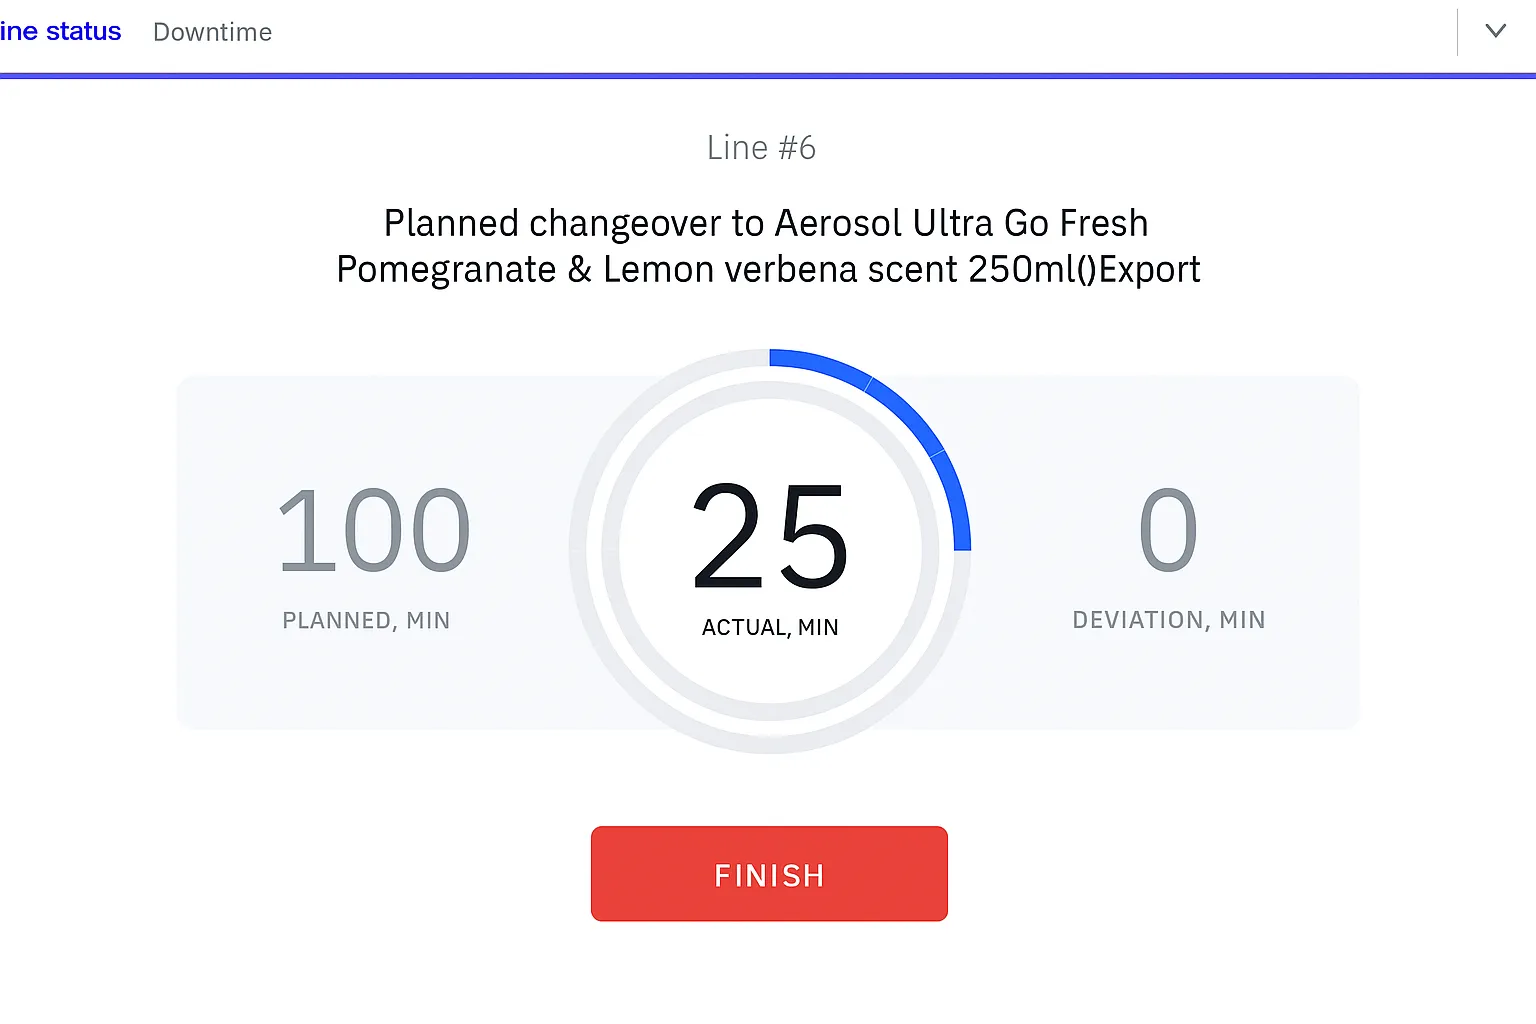
Task: Click the deviation value 0
Action: 1168,530
